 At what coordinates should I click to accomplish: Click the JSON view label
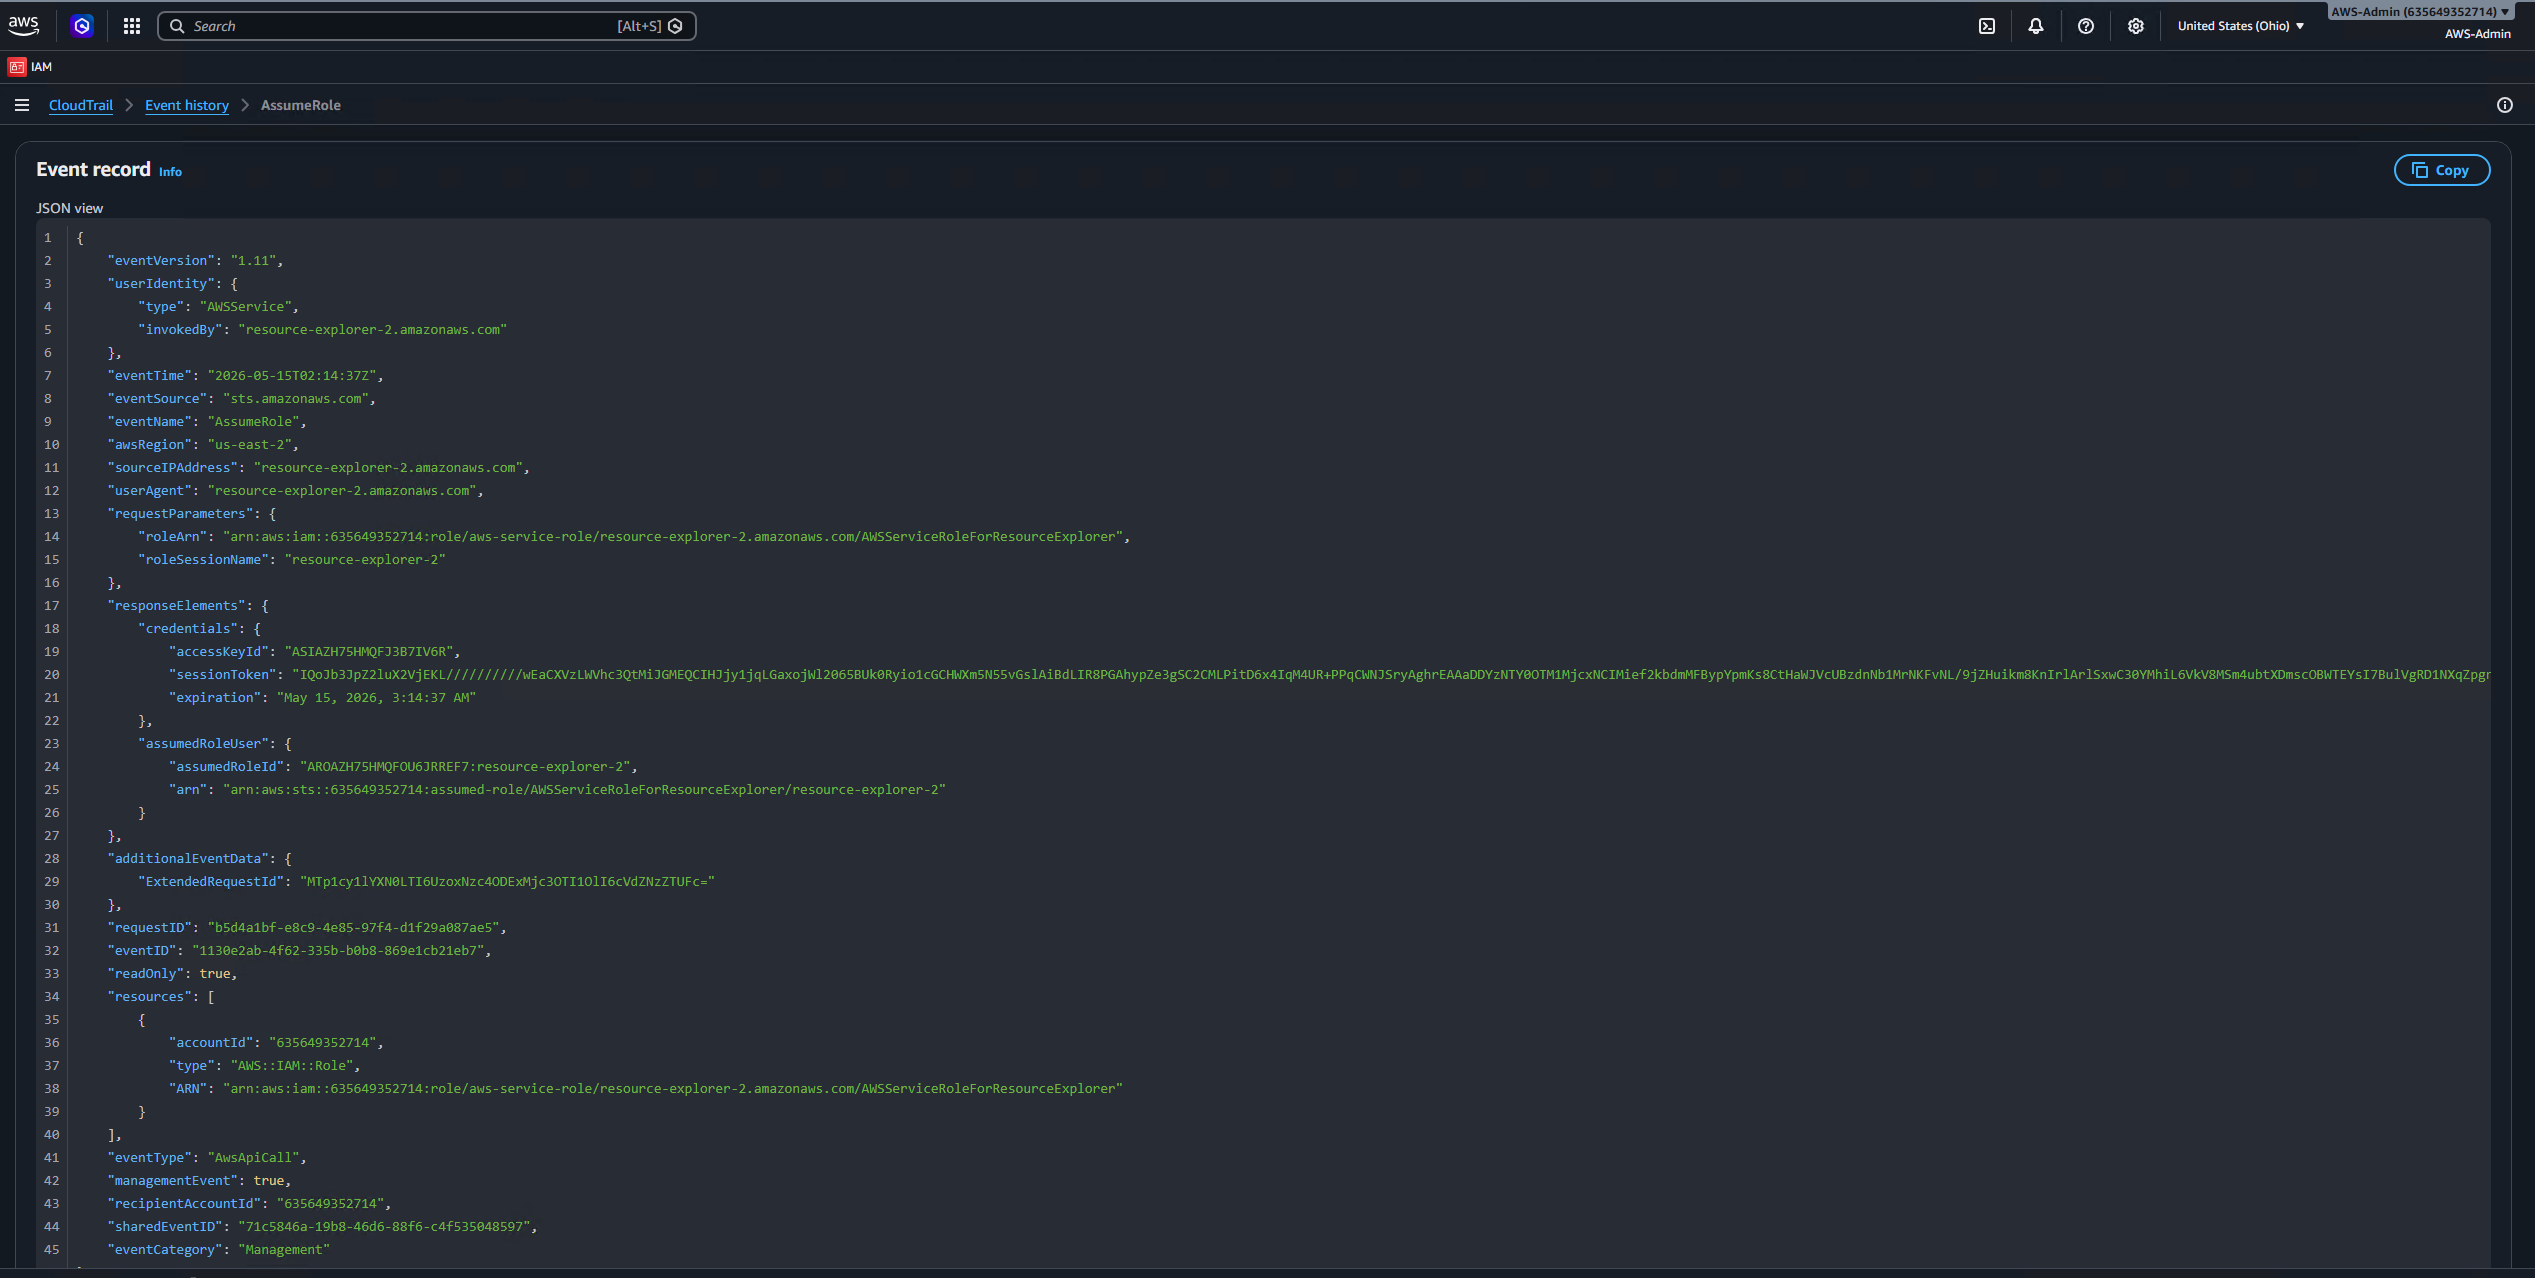click(69, 208)
